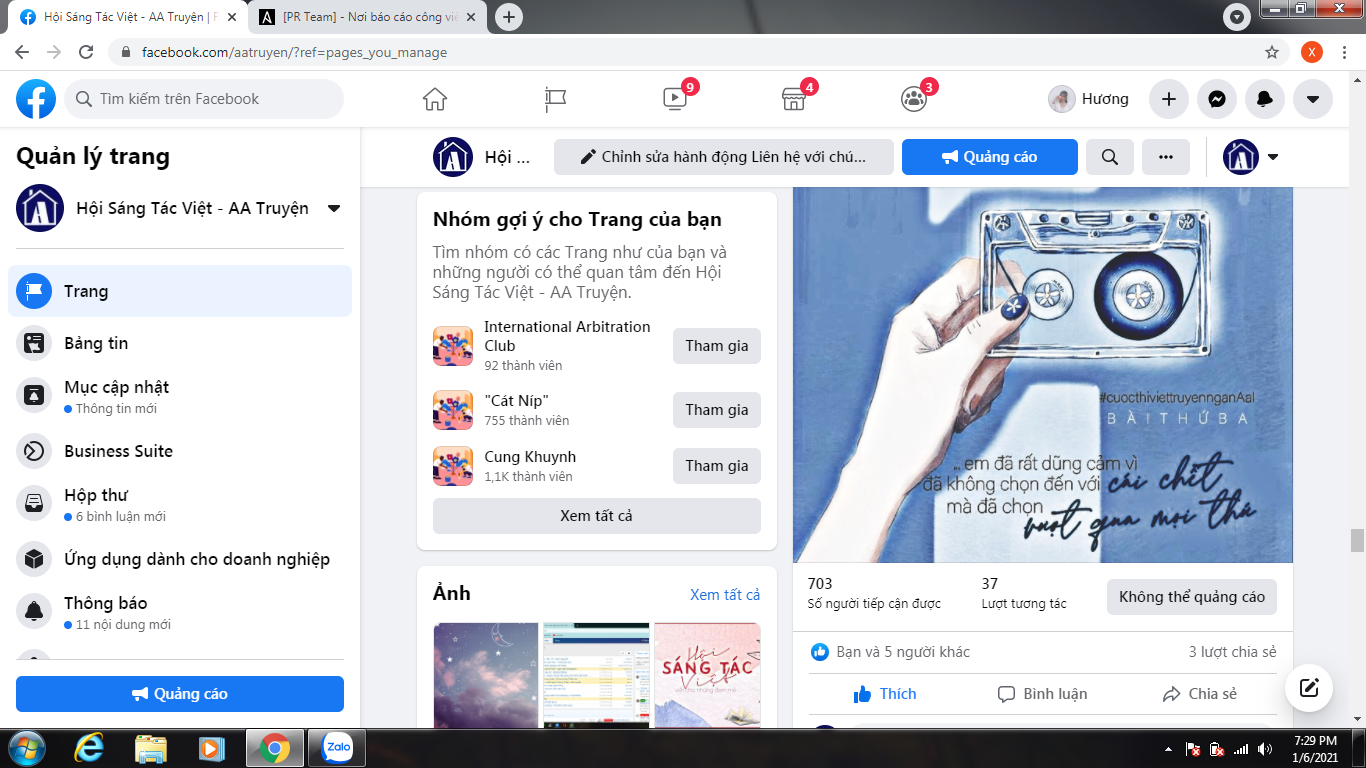Open File Explorer from taskbar
The width and height of the screenshot is (1366, 768).
click(x=151, y=748)
